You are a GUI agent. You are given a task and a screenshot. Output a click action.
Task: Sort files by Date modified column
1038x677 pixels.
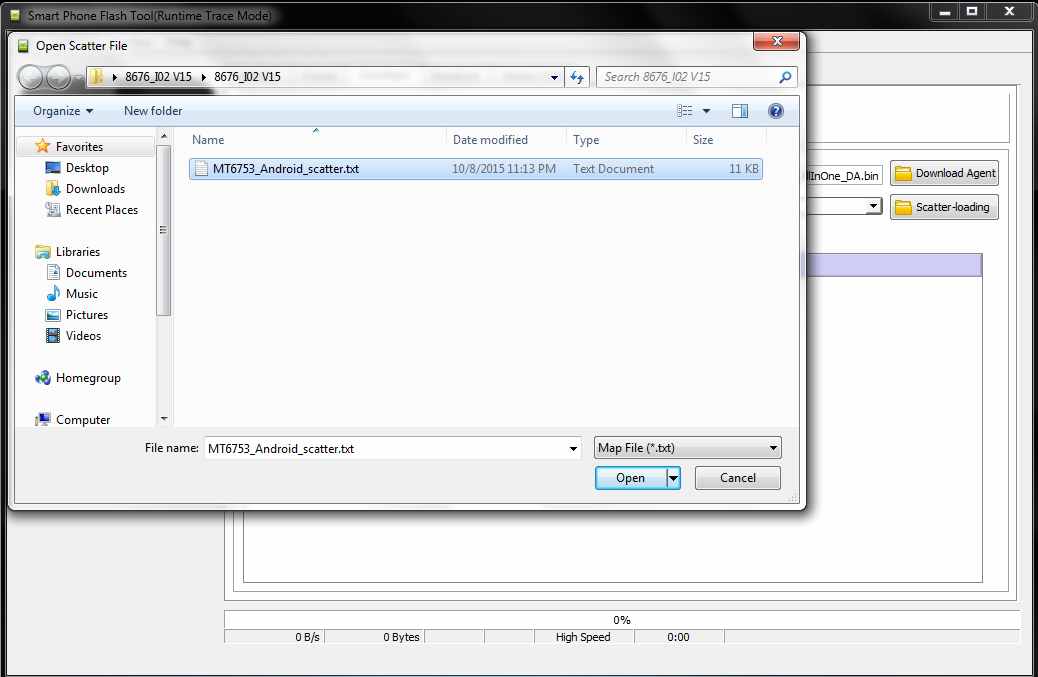pyautogui.click(x=490, y=140)
